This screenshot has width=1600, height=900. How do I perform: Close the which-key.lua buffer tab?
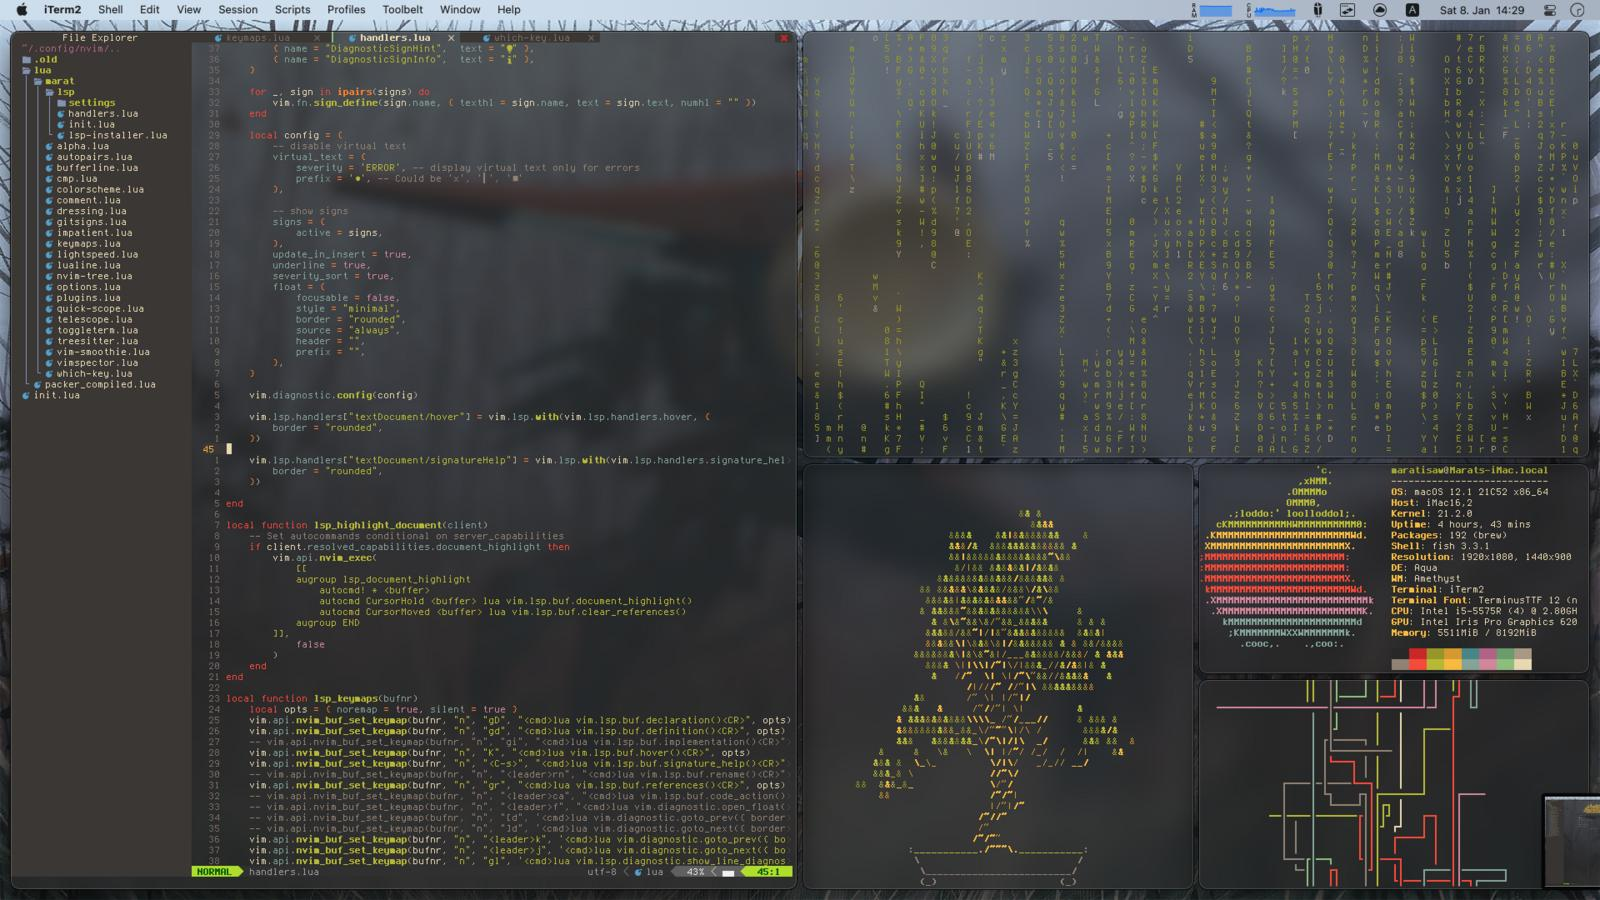point(592,38)
